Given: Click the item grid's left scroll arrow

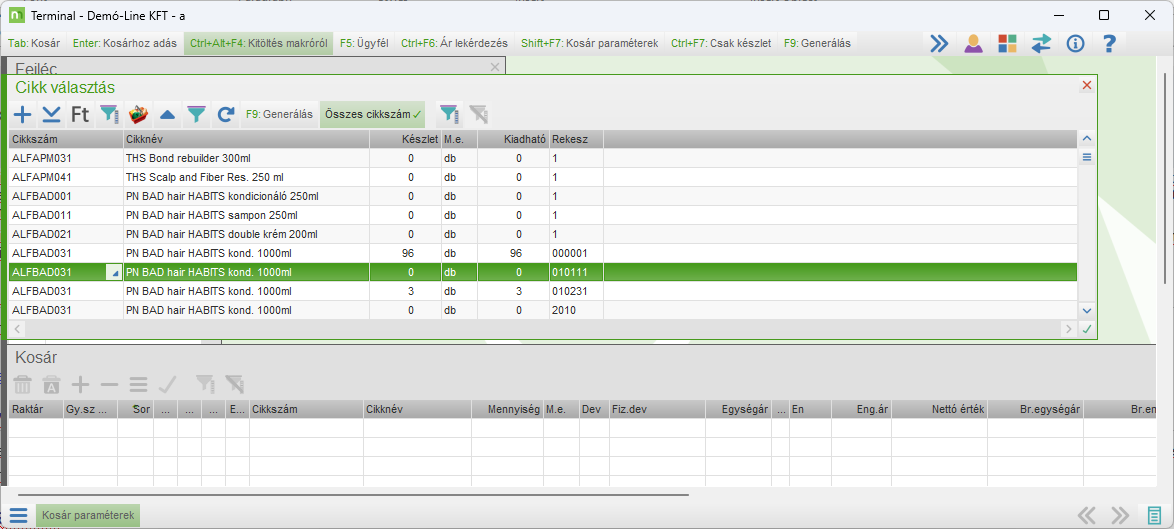Looking at the screenshot, I should coord(17,328).
